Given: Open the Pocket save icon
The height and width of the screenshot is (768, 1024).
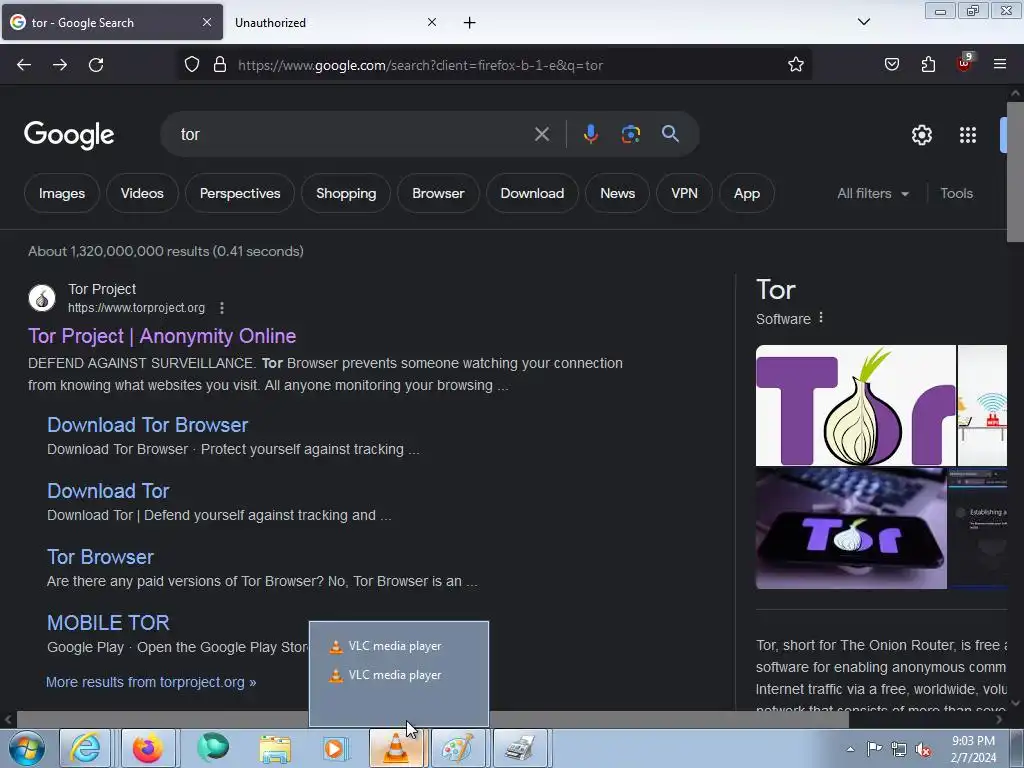Looking at the screenshot, I should (x=892, y=65).
